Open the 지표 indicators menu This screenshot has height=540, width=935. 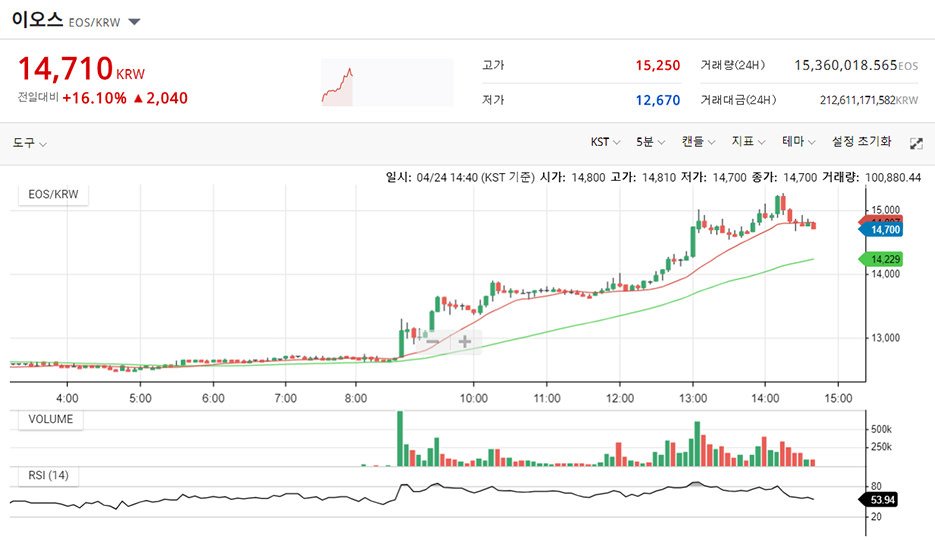pos(748,143)
